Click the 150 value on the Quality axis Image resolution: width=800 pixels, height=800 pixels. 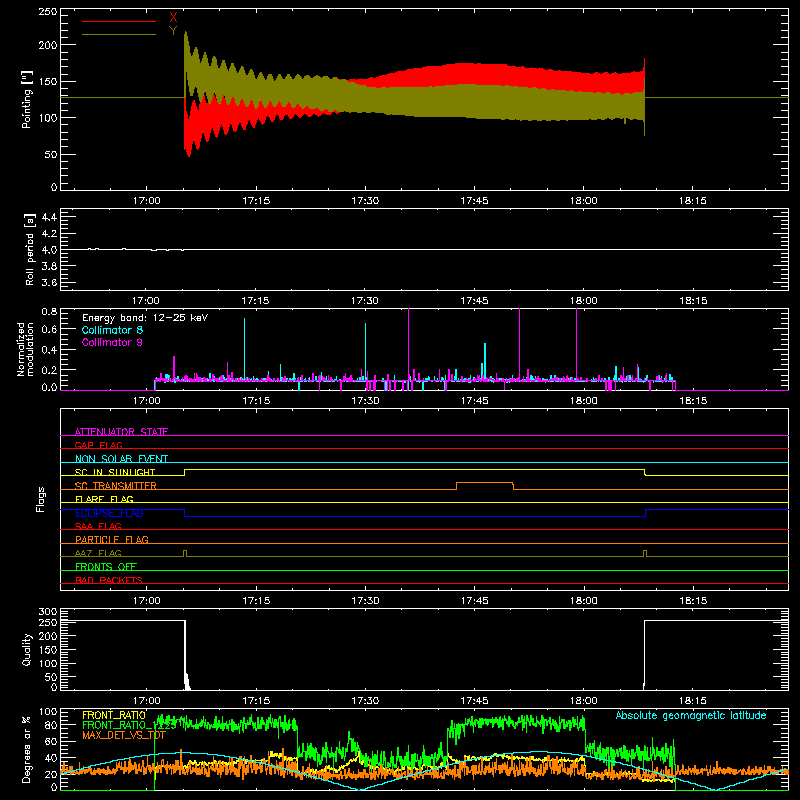click(48, 650)
